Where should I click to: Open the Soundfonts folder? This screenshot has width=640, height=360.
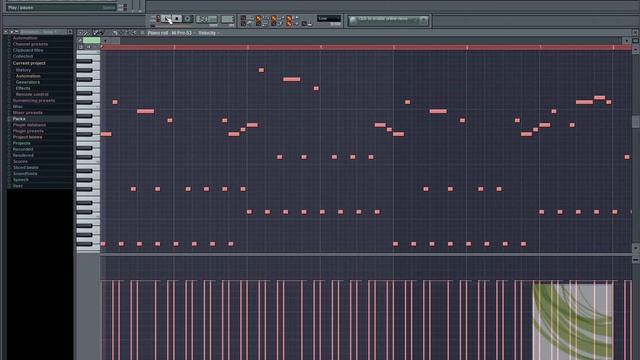25,174
